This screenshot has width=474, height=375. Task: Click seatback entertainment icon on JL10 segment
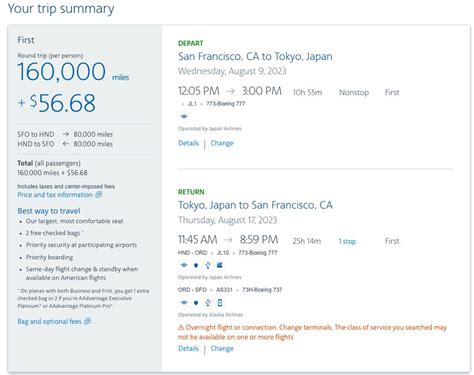click(x=219, y=265)
